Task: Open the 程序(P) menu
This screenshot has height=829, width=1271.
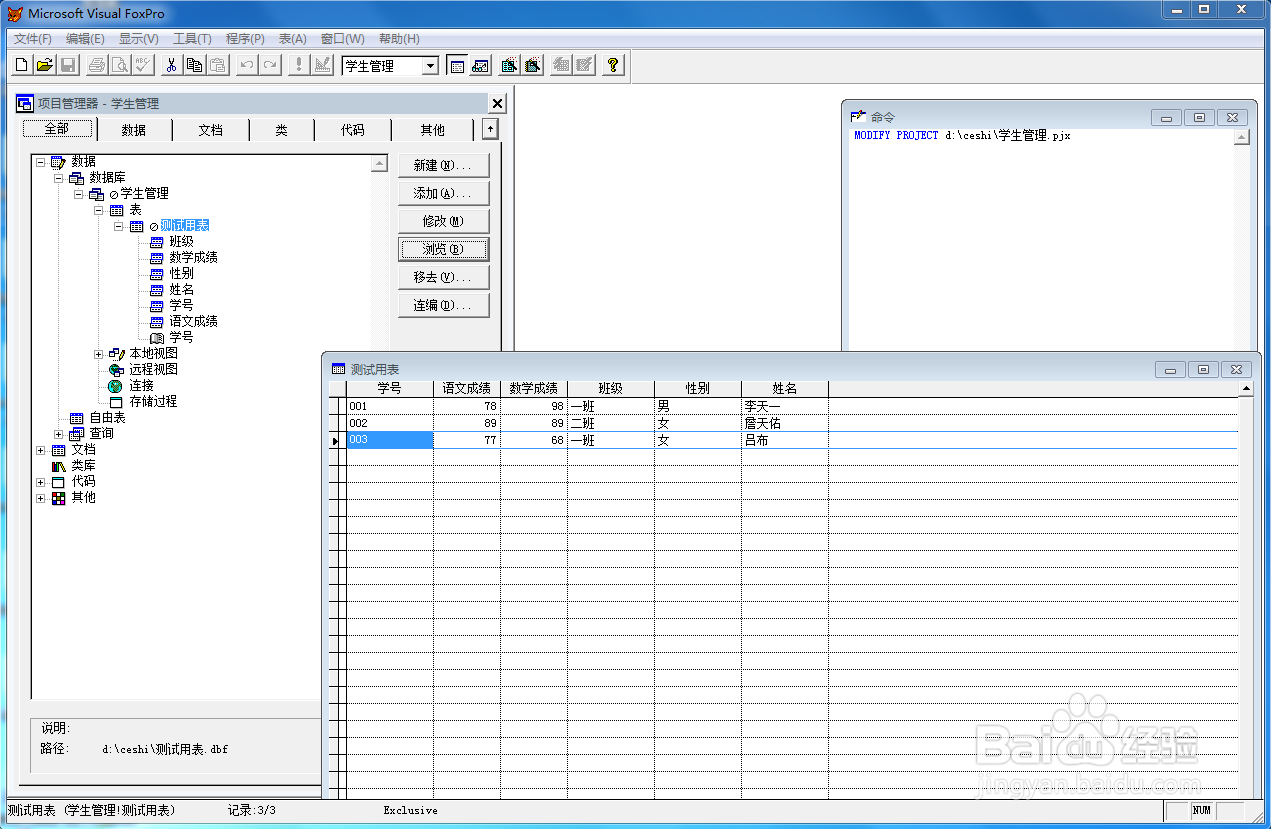Action: click(x=245, y=39)
